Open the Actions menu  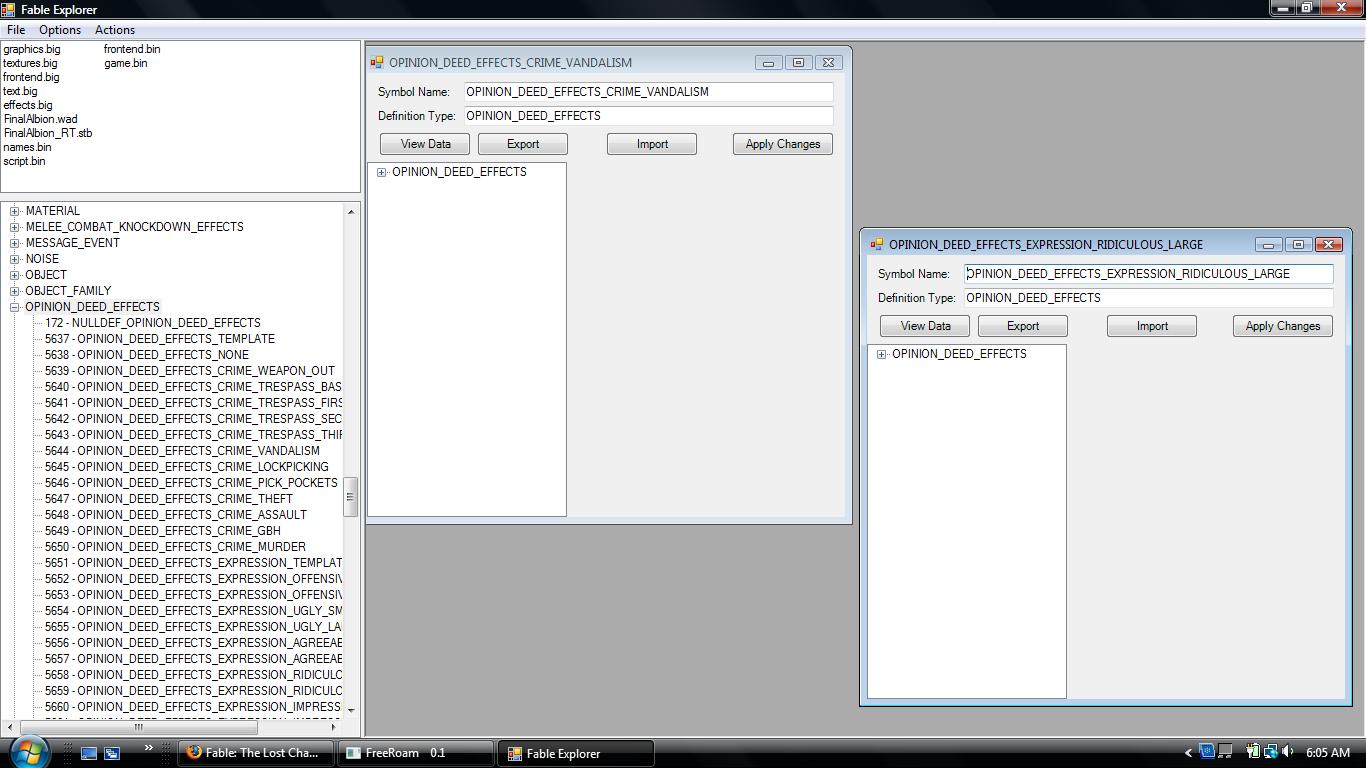[114, 30]
